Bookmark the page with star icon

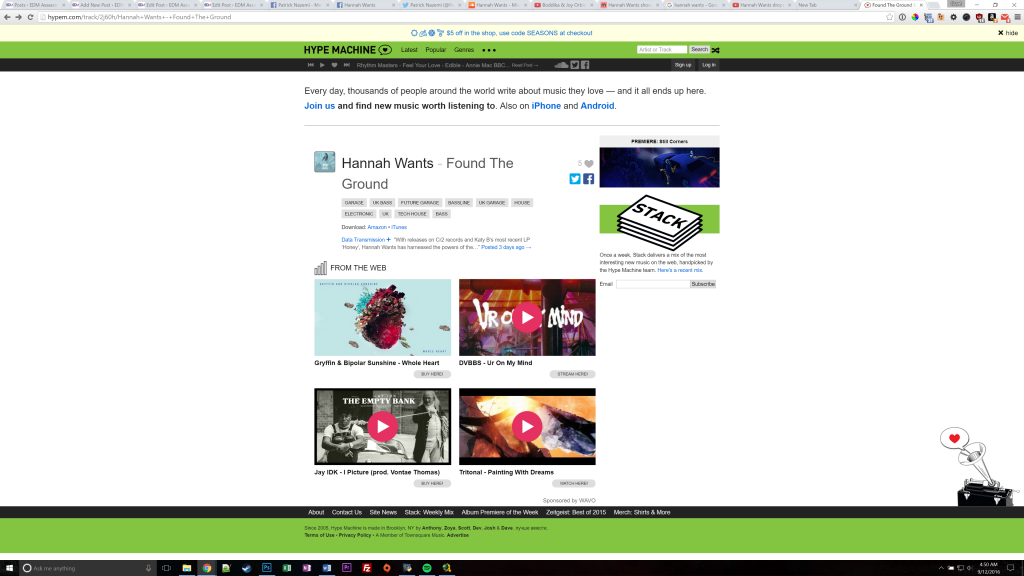pyautogui.click(x=889, y=17)
